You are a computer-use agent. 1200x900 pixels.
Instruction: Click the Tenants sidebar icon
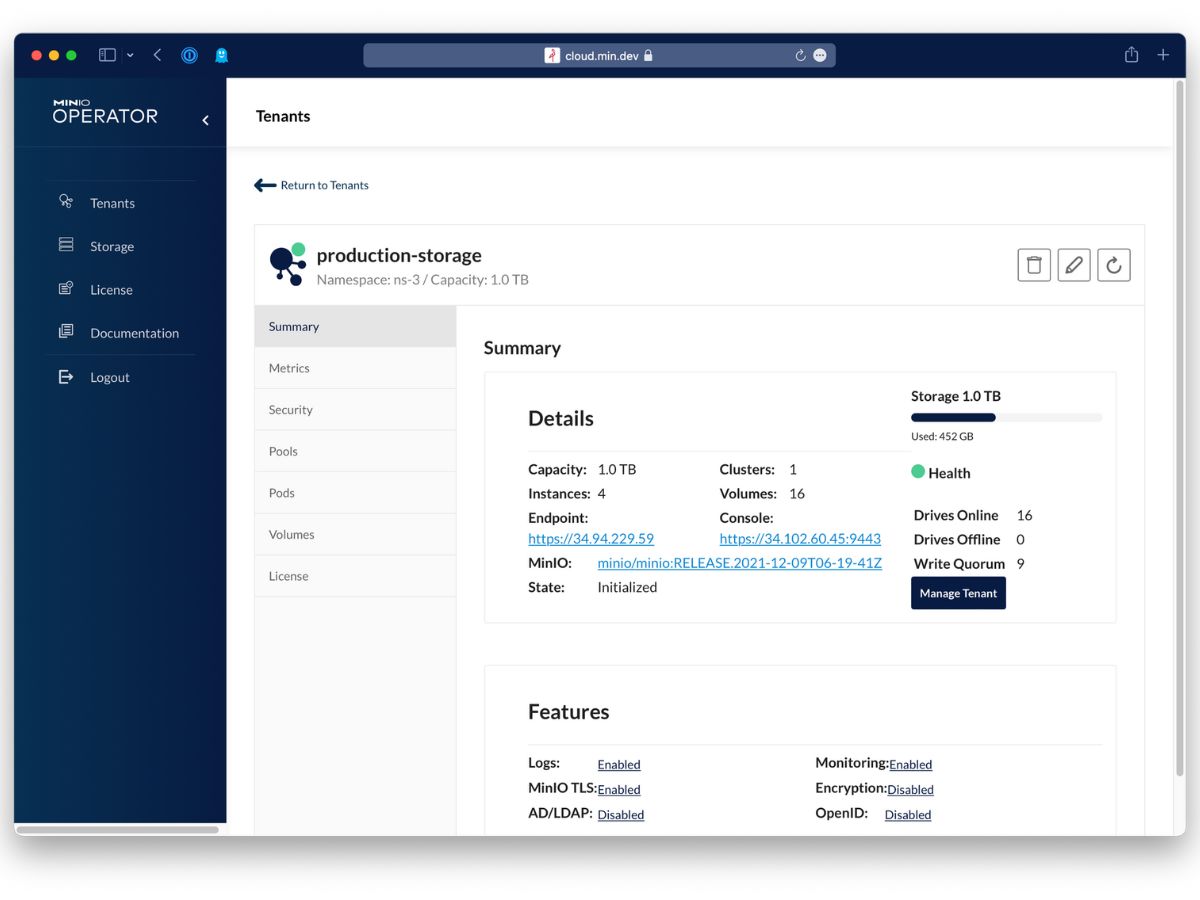pyautogui.click(x=66, y=202)
